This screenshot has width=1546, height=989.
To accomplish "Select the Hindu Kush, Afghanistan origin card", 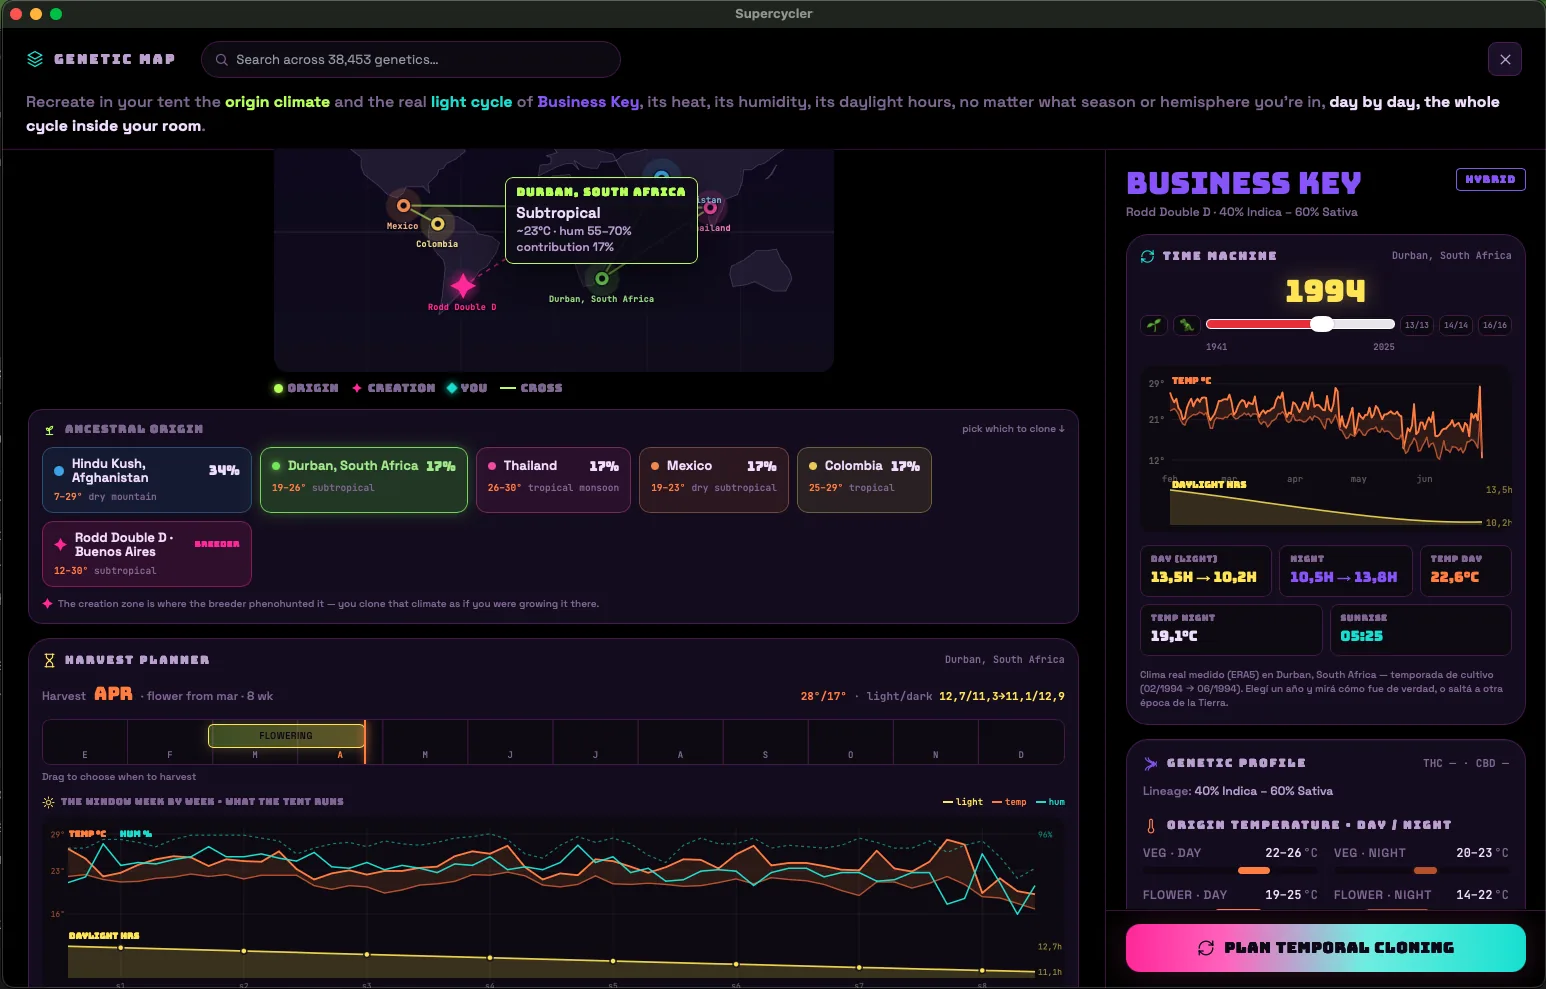I will [x=147, y=480].
